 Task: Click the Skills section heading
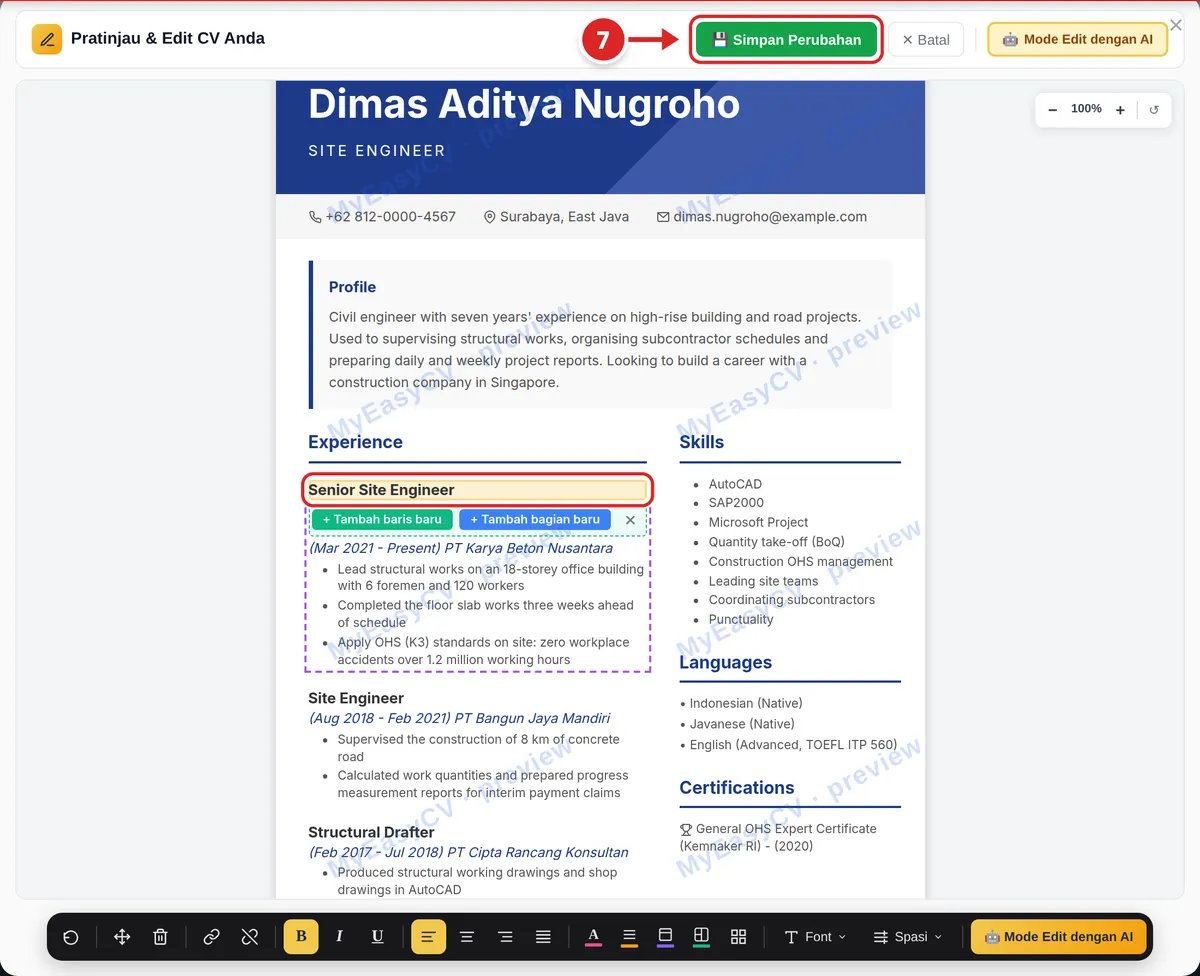[701, 442]
